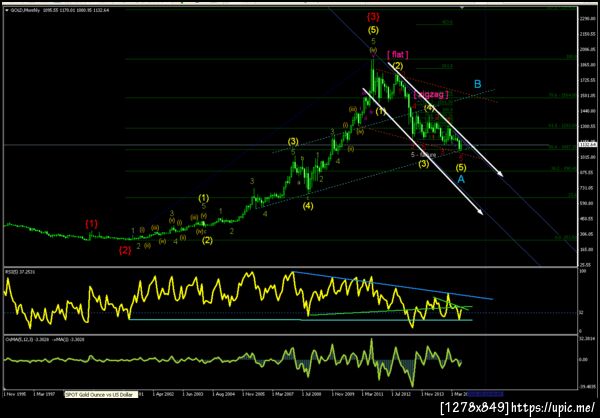Viewport: 600px width, 418px height.
Task: Select yellow (2) label beneath [ flat ]
Action: (397, 66)
